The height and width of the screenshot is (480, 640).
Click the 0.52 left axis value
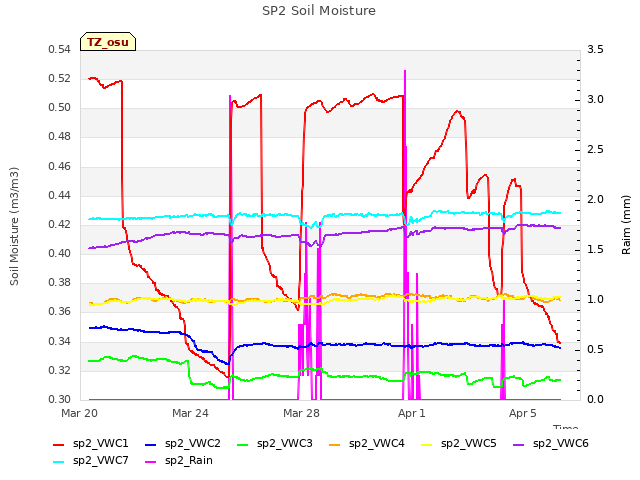(60, 79)
